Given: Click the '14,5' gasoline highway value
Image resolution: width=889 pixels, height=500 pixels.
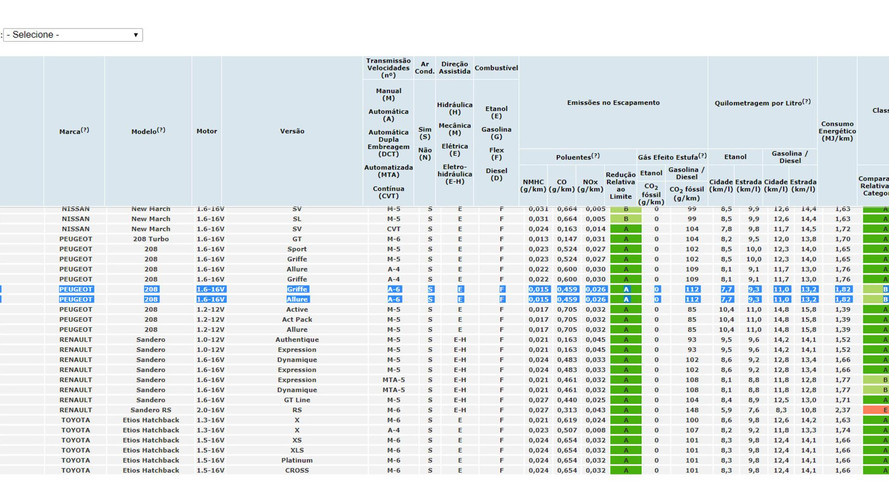Looking at the screenshot, I should [x=808, y=229].
